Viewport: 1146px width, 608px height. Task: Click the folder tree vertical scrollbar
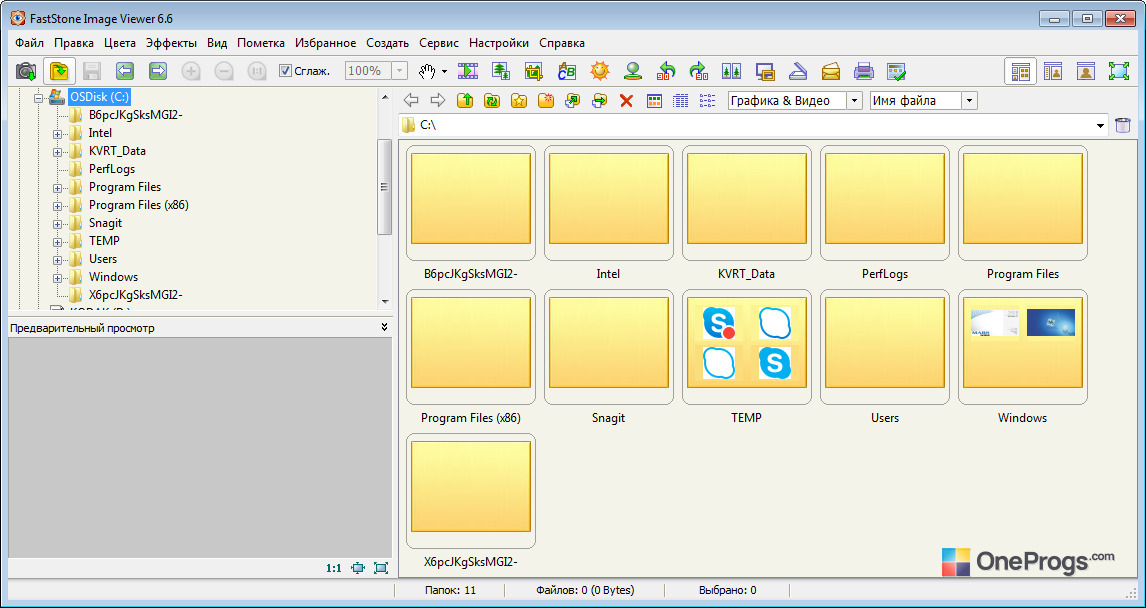tap(384, 186)
